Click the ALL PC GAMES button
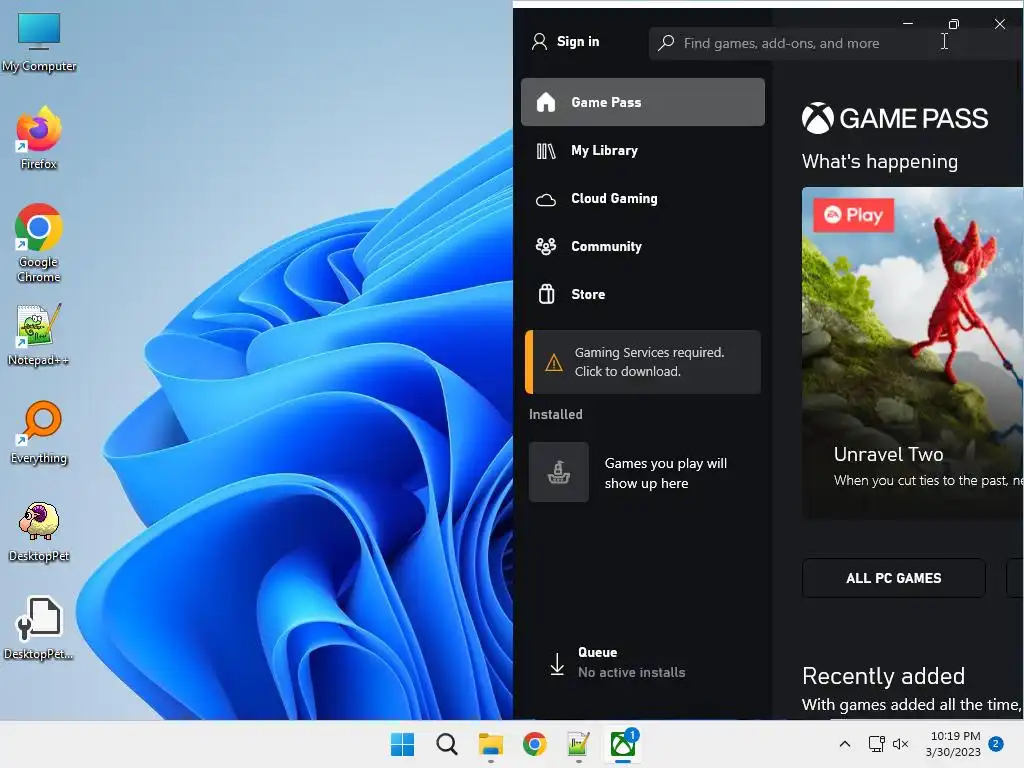Image resolution: width=1024 pixels, height=768 pixels. [x=893, y=578]
